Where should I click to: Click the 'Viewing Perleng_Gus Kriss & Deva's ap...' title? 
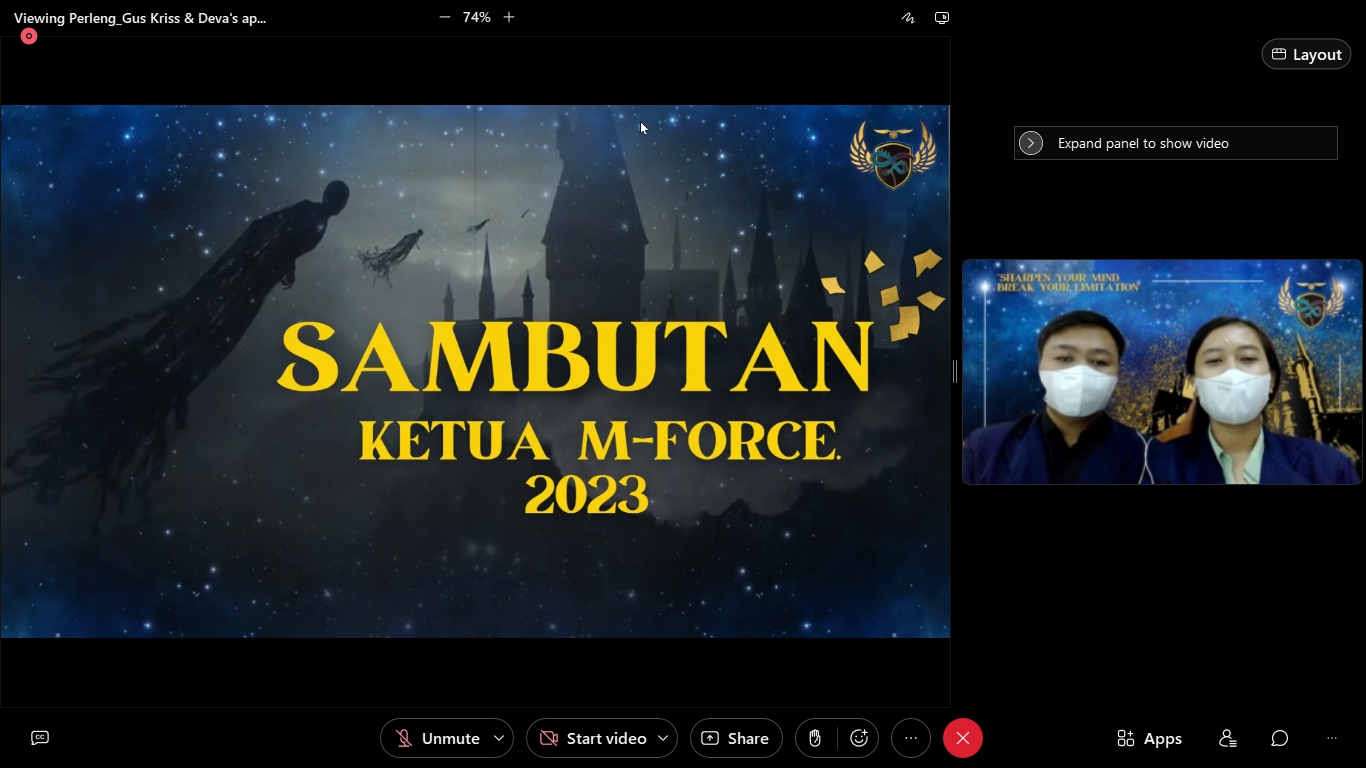tap(140, 17)
